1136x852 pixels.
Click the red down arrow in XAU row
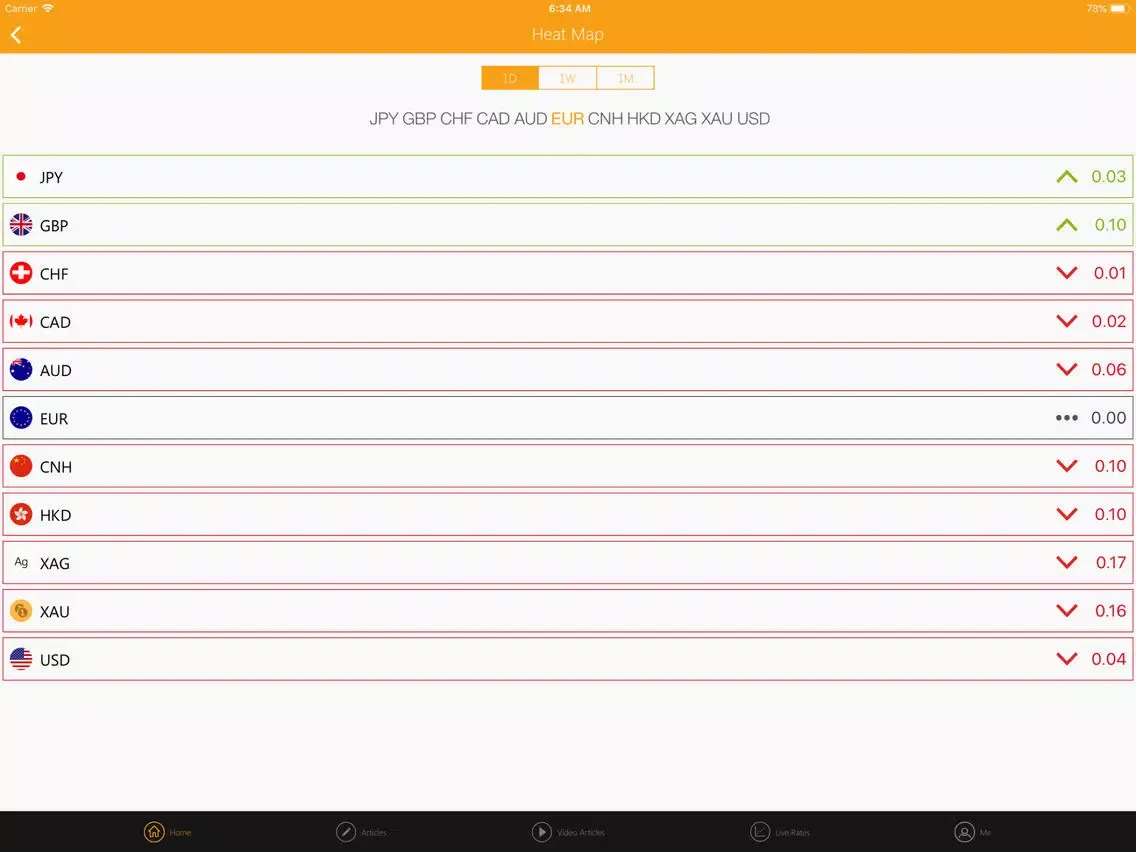(1066, 611)
